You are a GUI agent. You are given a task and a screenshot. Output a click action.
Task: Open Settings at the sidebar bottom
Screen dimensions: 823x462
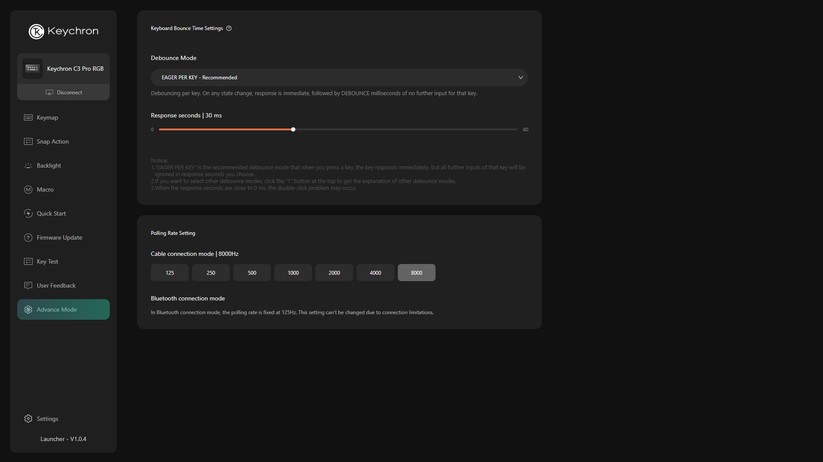tap(47, 419)
